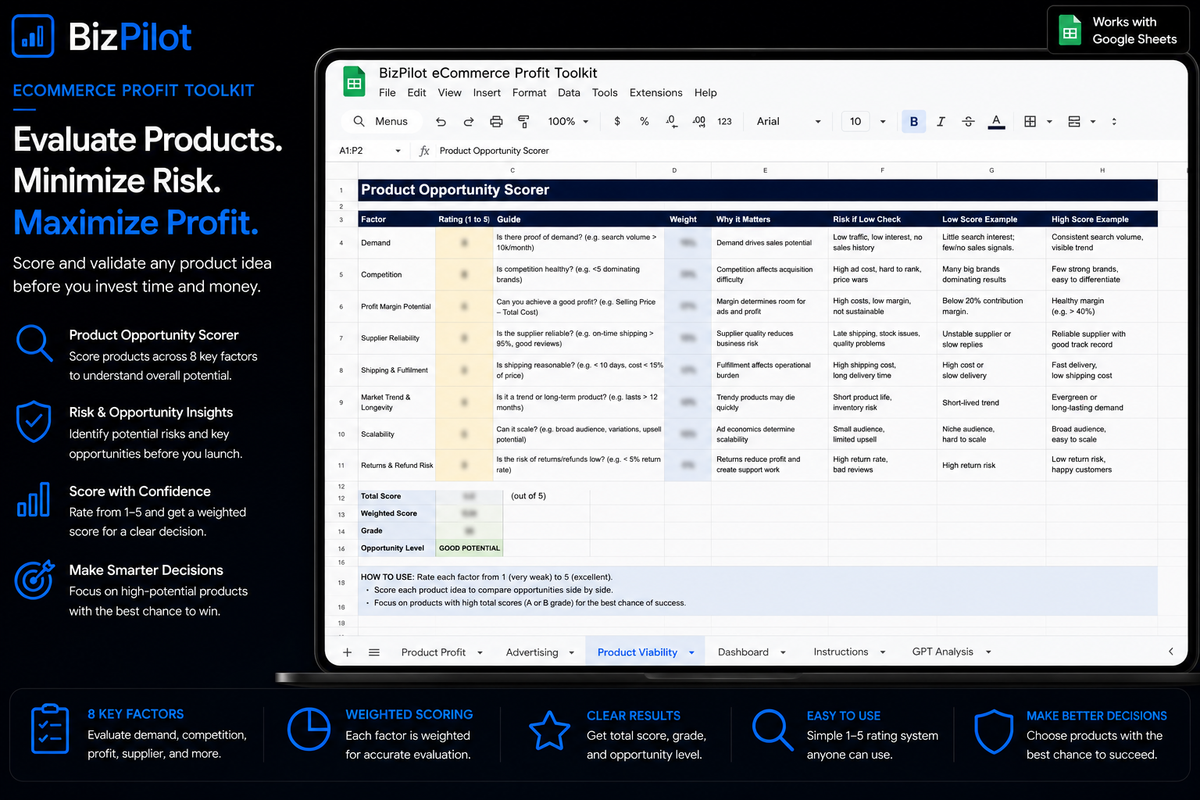Click the sheet tabs scroll arrow

(1171, 652)
